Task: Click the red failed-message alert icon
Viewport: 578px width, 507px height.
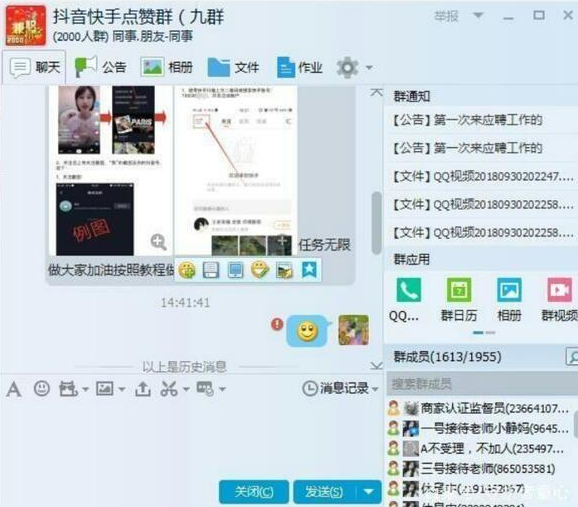Action: (277, 324)
